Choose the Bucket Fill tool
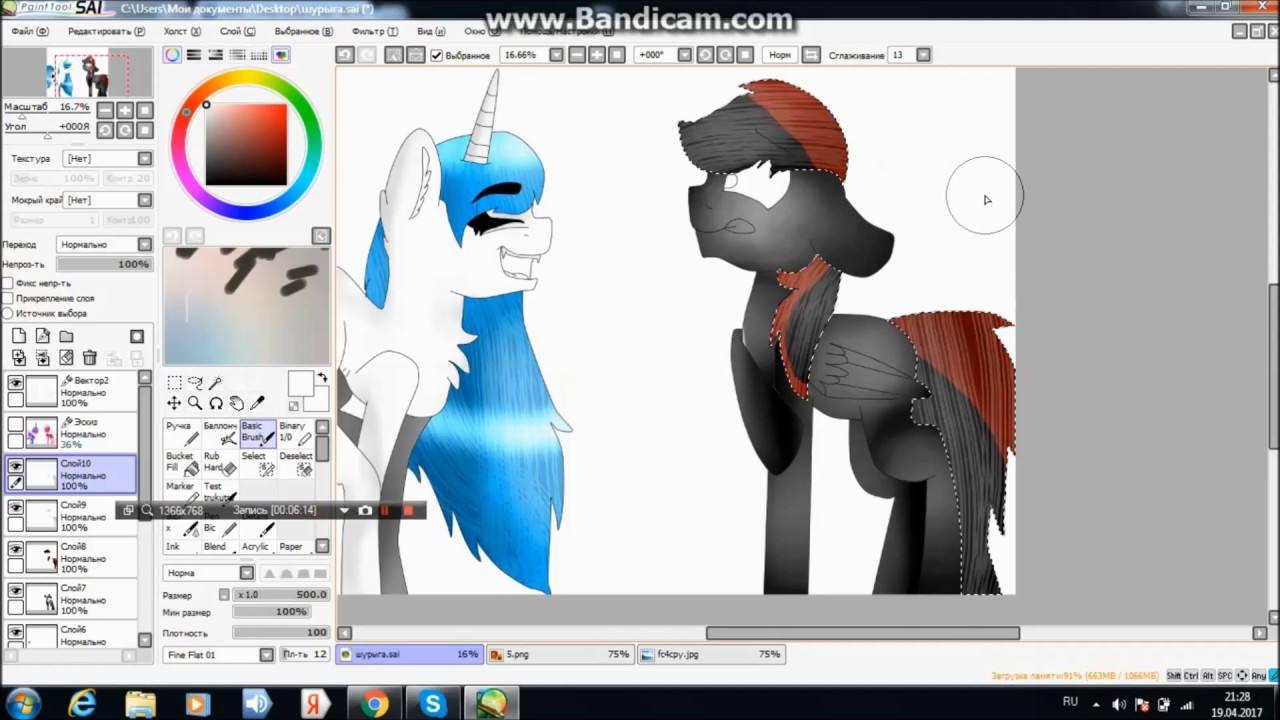This screenshot has width=1280, height=720. point(182,463)
